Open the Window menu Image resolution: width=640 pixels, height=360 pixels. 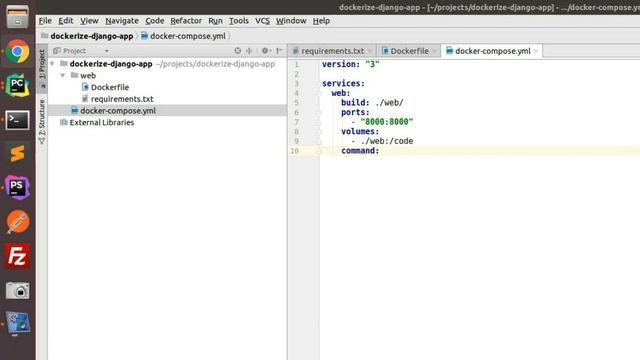291,21
